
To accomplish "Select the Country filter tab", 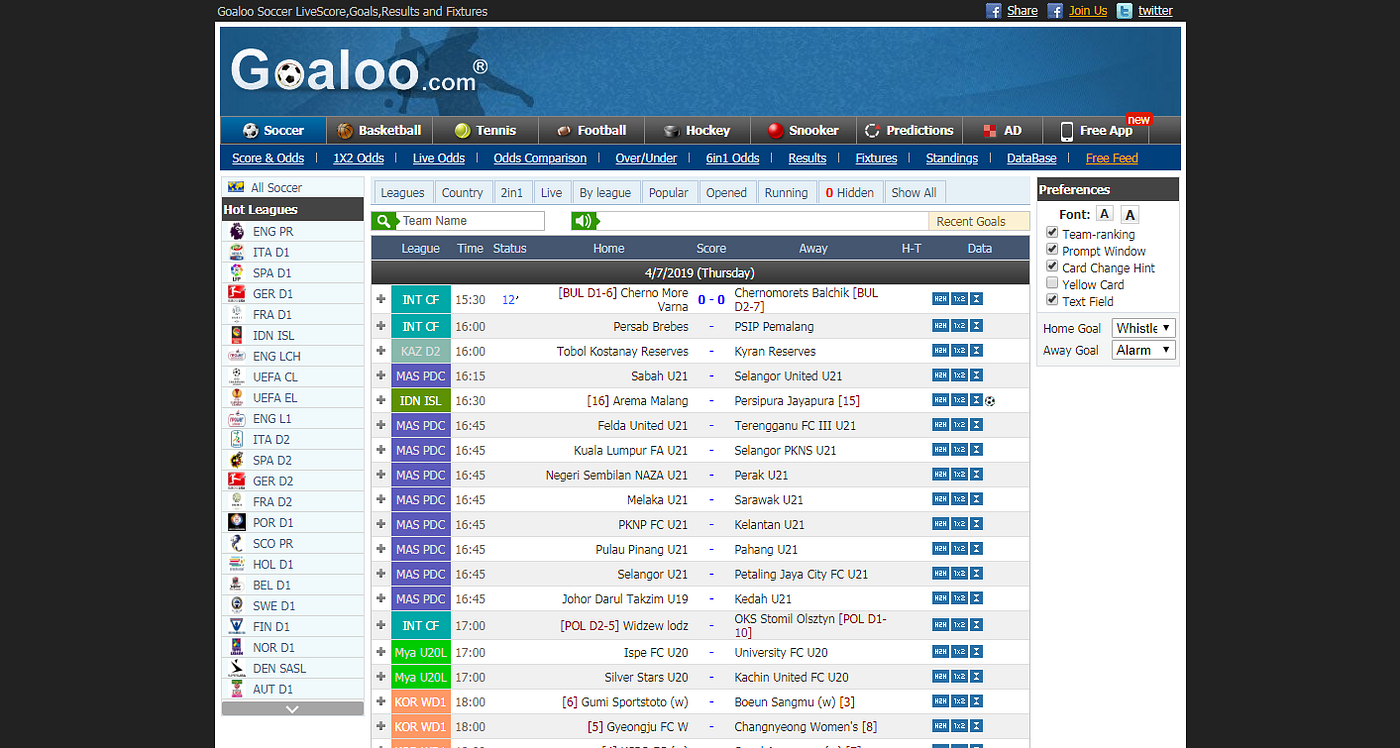I will (462, 192).
